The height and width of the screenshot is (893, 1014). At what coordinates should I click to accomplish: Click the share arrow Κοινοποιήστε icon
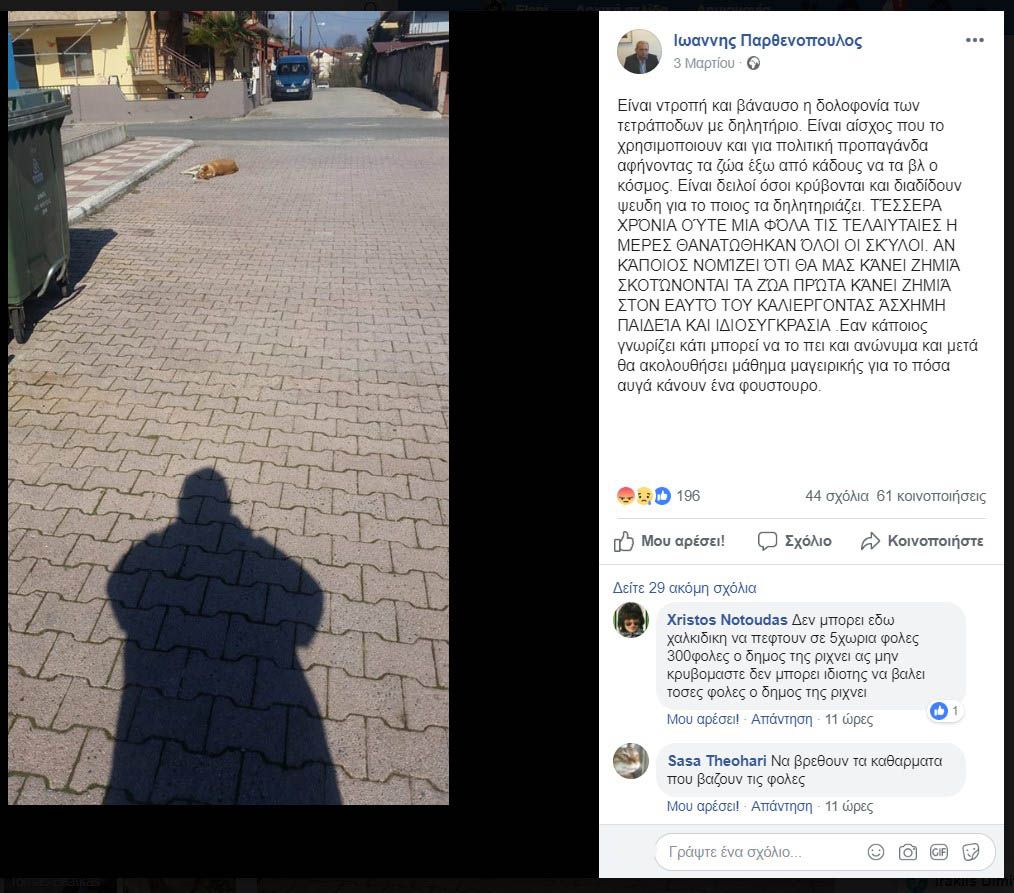(870, 541)
